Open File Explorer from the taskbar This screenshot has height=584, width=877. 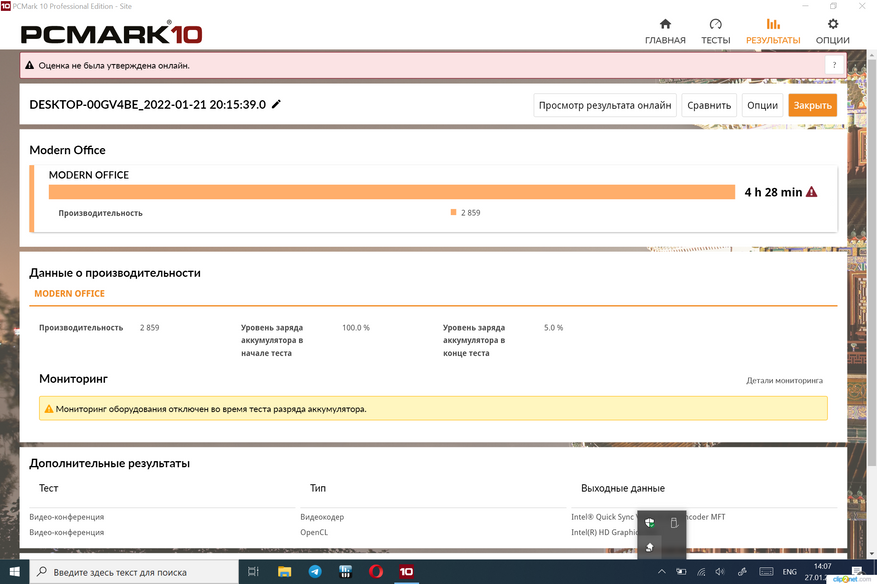click(x=285, y=572)
